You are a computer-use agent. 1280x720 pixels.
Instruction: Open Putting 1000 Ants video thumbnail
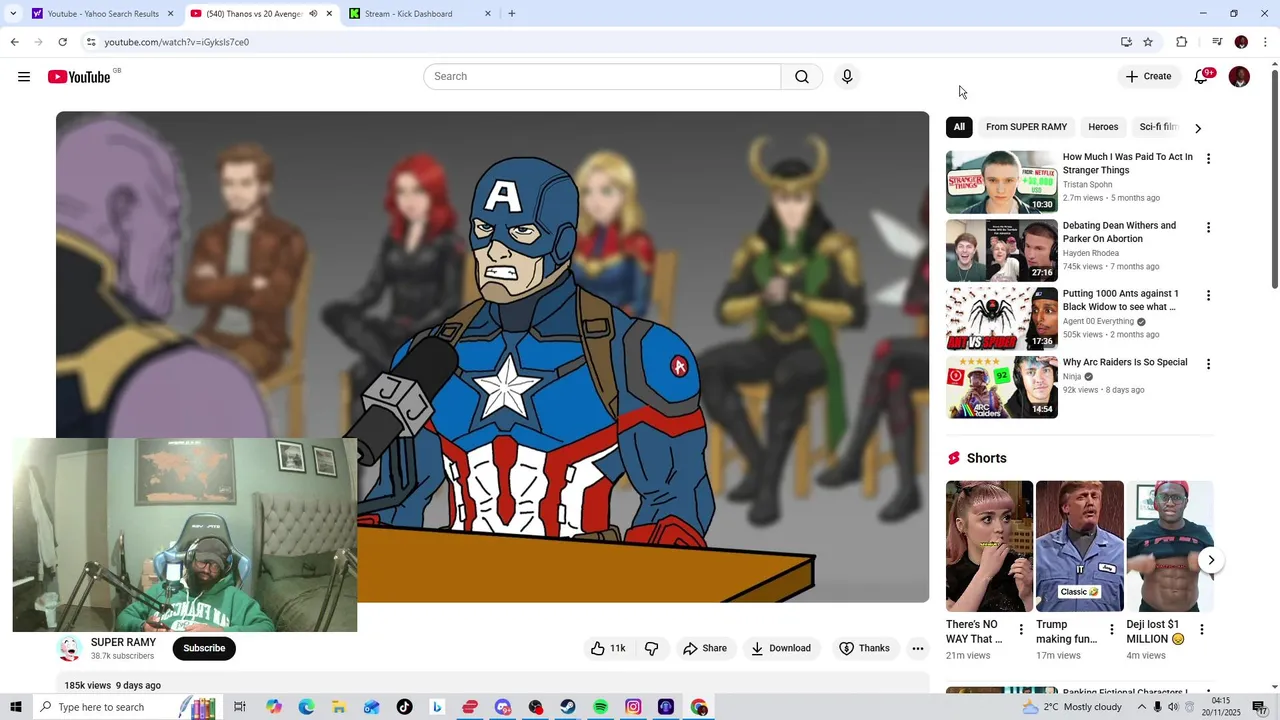click(1001, 319)
